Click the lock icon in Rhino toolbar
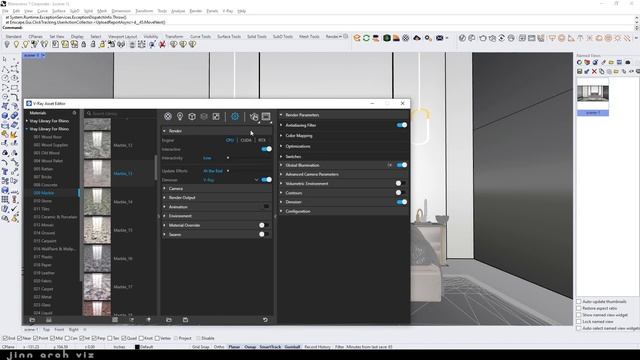The image size is (640, 360). (84, 44)
